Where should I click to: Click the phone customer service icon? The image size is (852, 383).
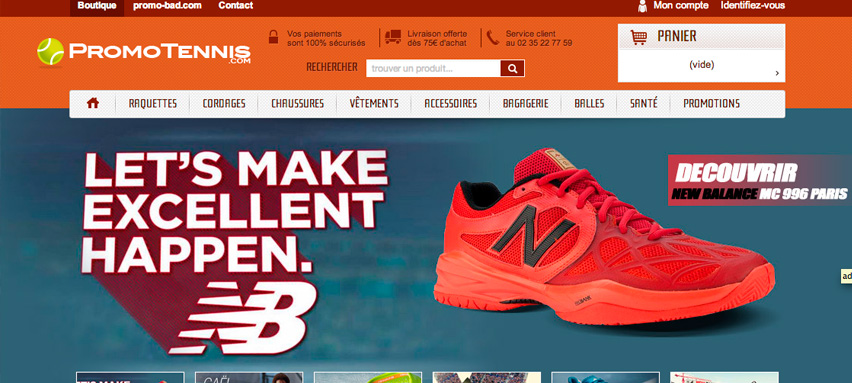492,37
